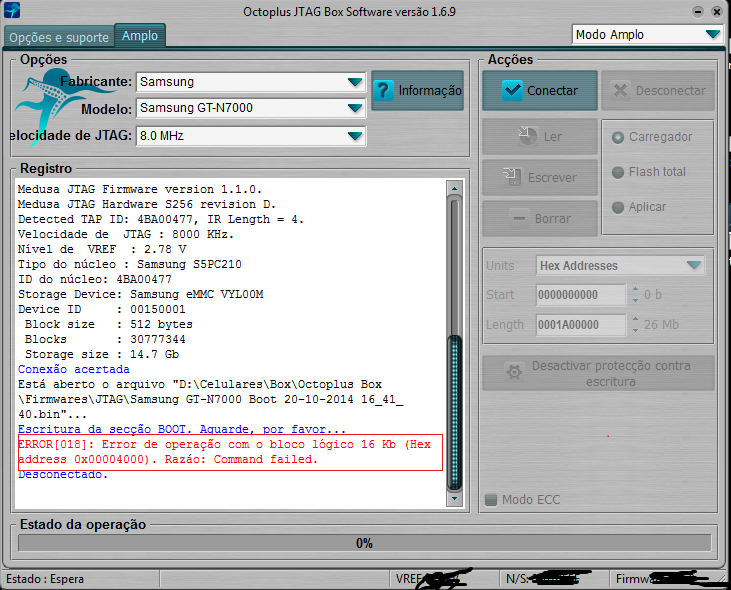Click the X icon on Desconectar
The height and width of the screenshot is (590, 731).
click(621, 90)
